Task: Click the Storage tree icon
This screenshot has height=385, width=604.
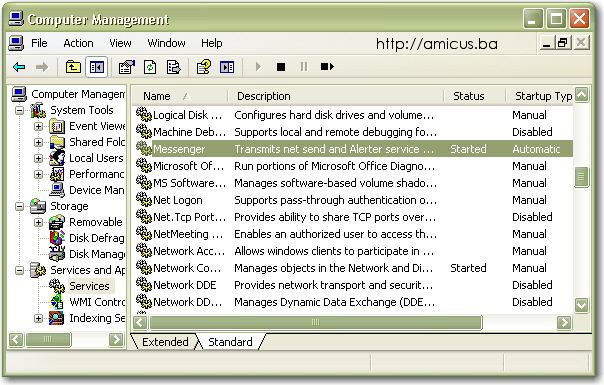Action: 38,206
